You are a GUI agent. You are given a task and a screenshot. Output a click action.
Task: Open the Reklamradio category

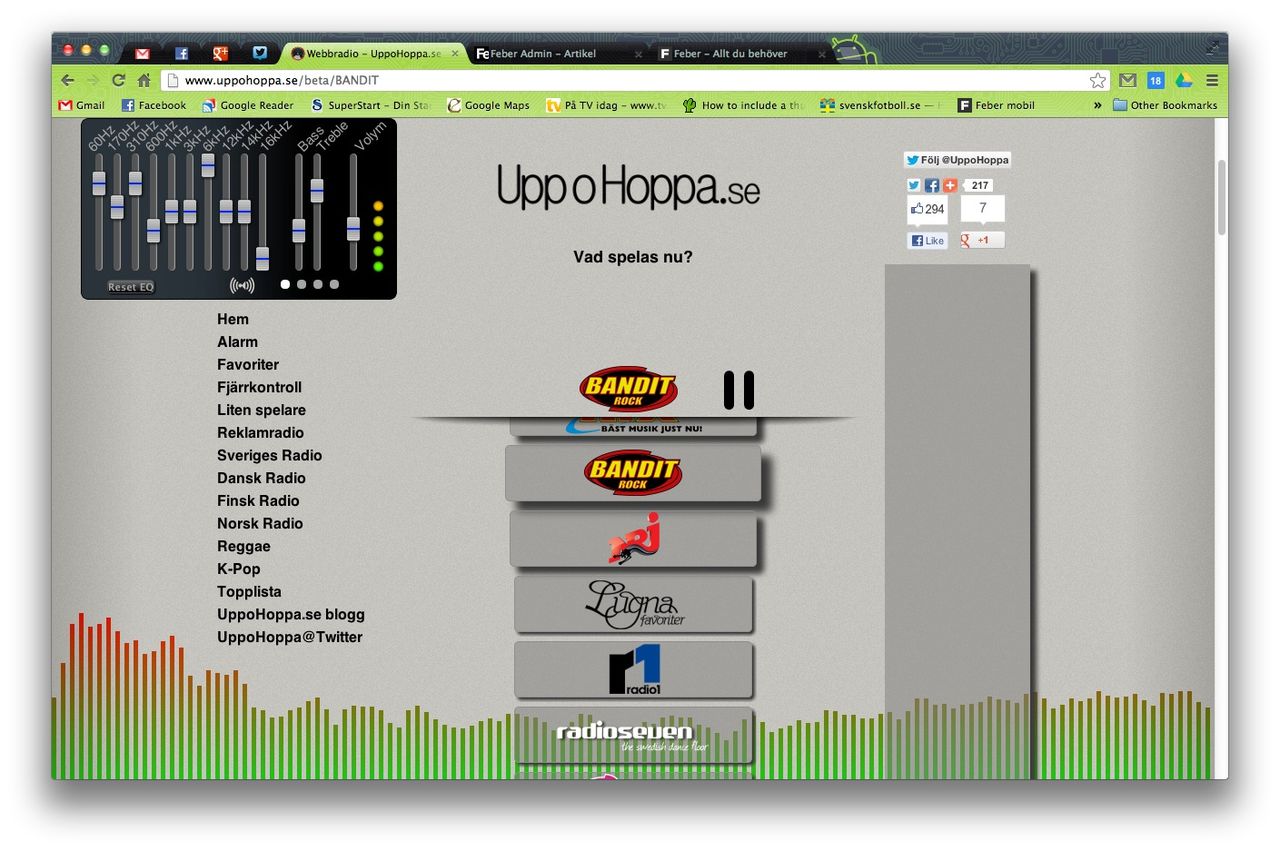click(260, 433)
